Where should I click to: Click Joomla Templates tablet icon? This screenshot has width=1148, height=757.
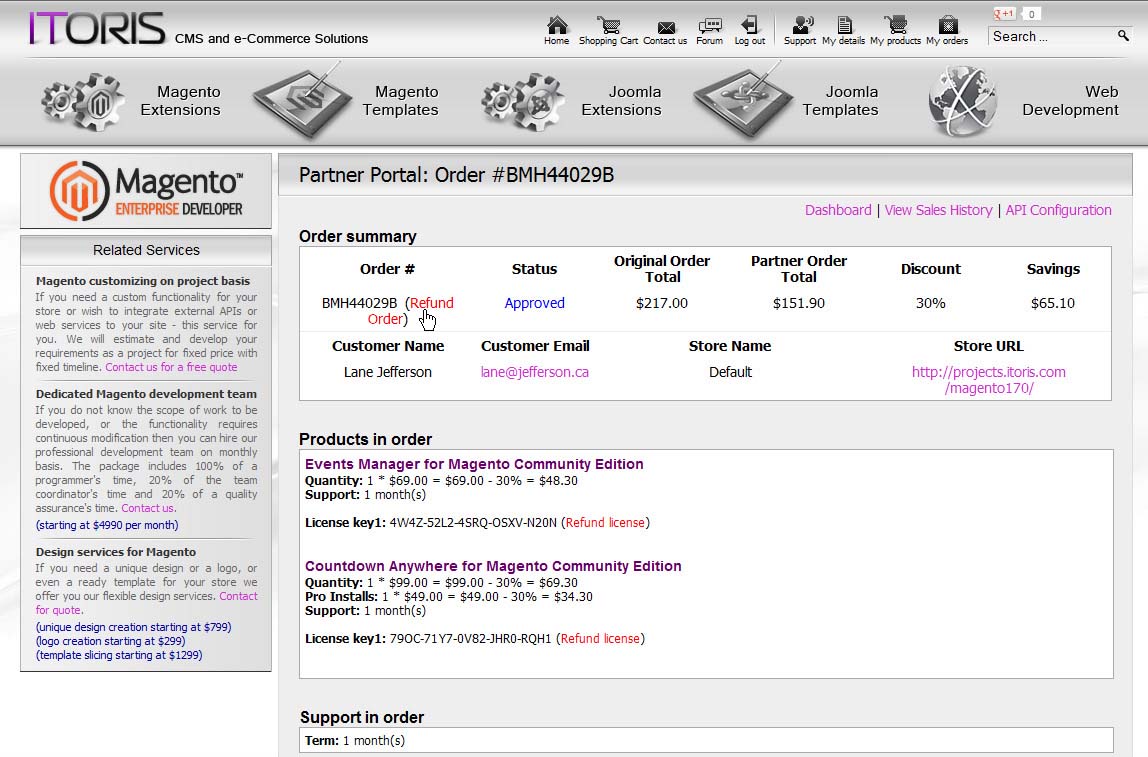click(744, 102)
